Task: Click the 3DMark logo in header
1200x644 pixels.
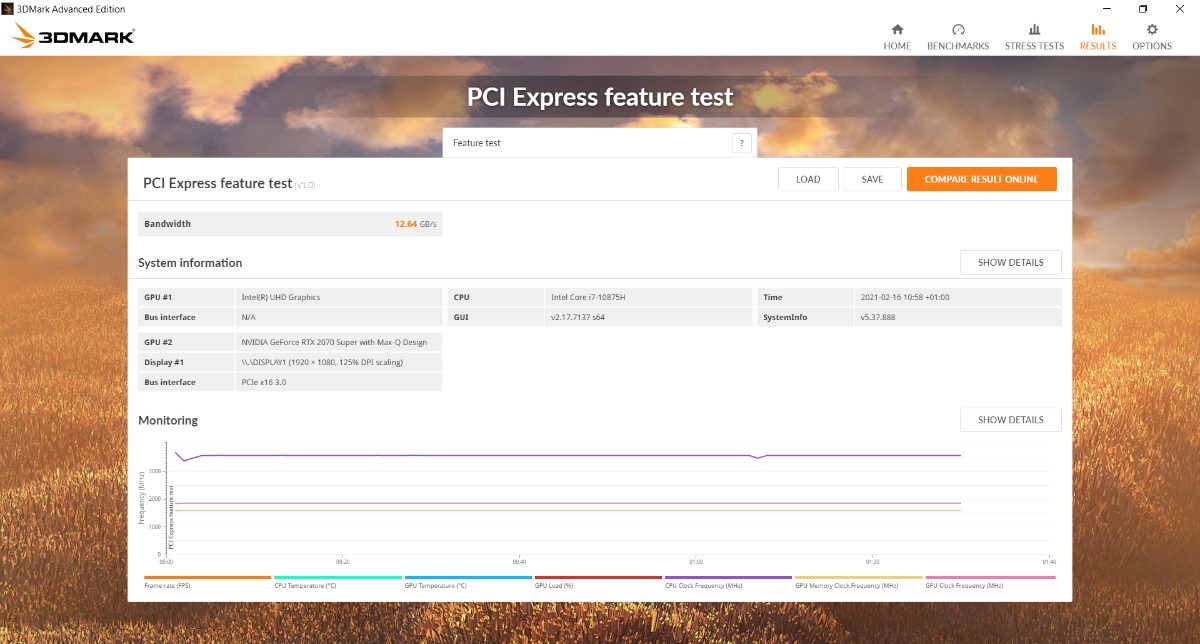Action: 73,37
